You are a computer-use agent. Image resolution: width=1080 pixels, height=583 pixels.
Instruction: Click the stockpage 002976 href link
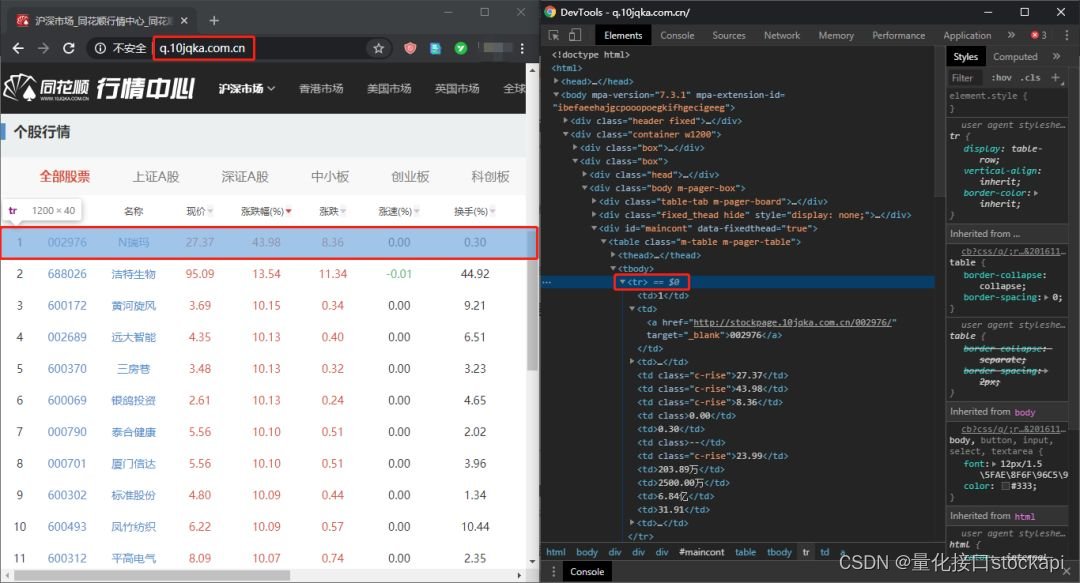coord(792,323)
